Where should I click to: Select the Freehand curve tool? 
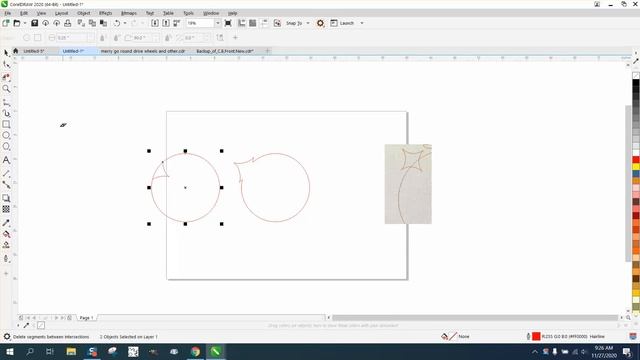6,102
